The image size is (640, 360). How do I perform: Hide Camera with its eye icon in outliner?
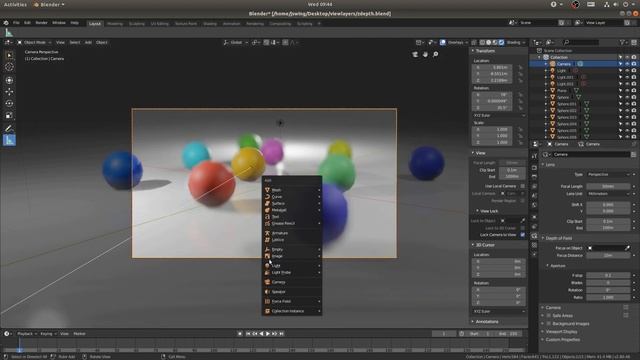coord(627,64)
